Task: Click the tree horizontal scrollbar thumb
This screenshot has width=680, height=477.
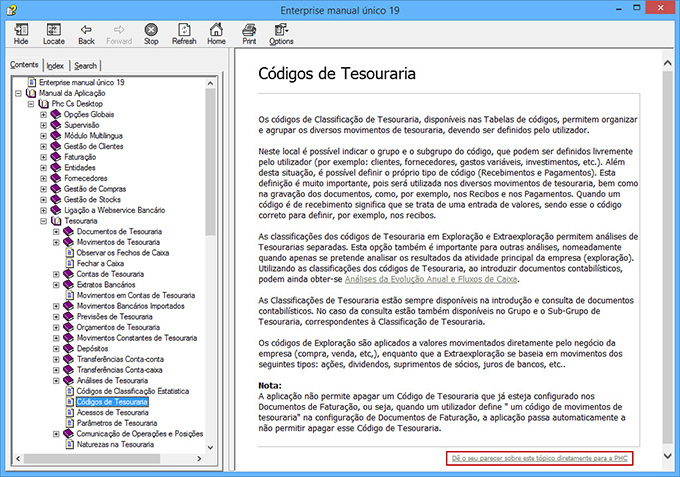Action: [x=92, y=458]
